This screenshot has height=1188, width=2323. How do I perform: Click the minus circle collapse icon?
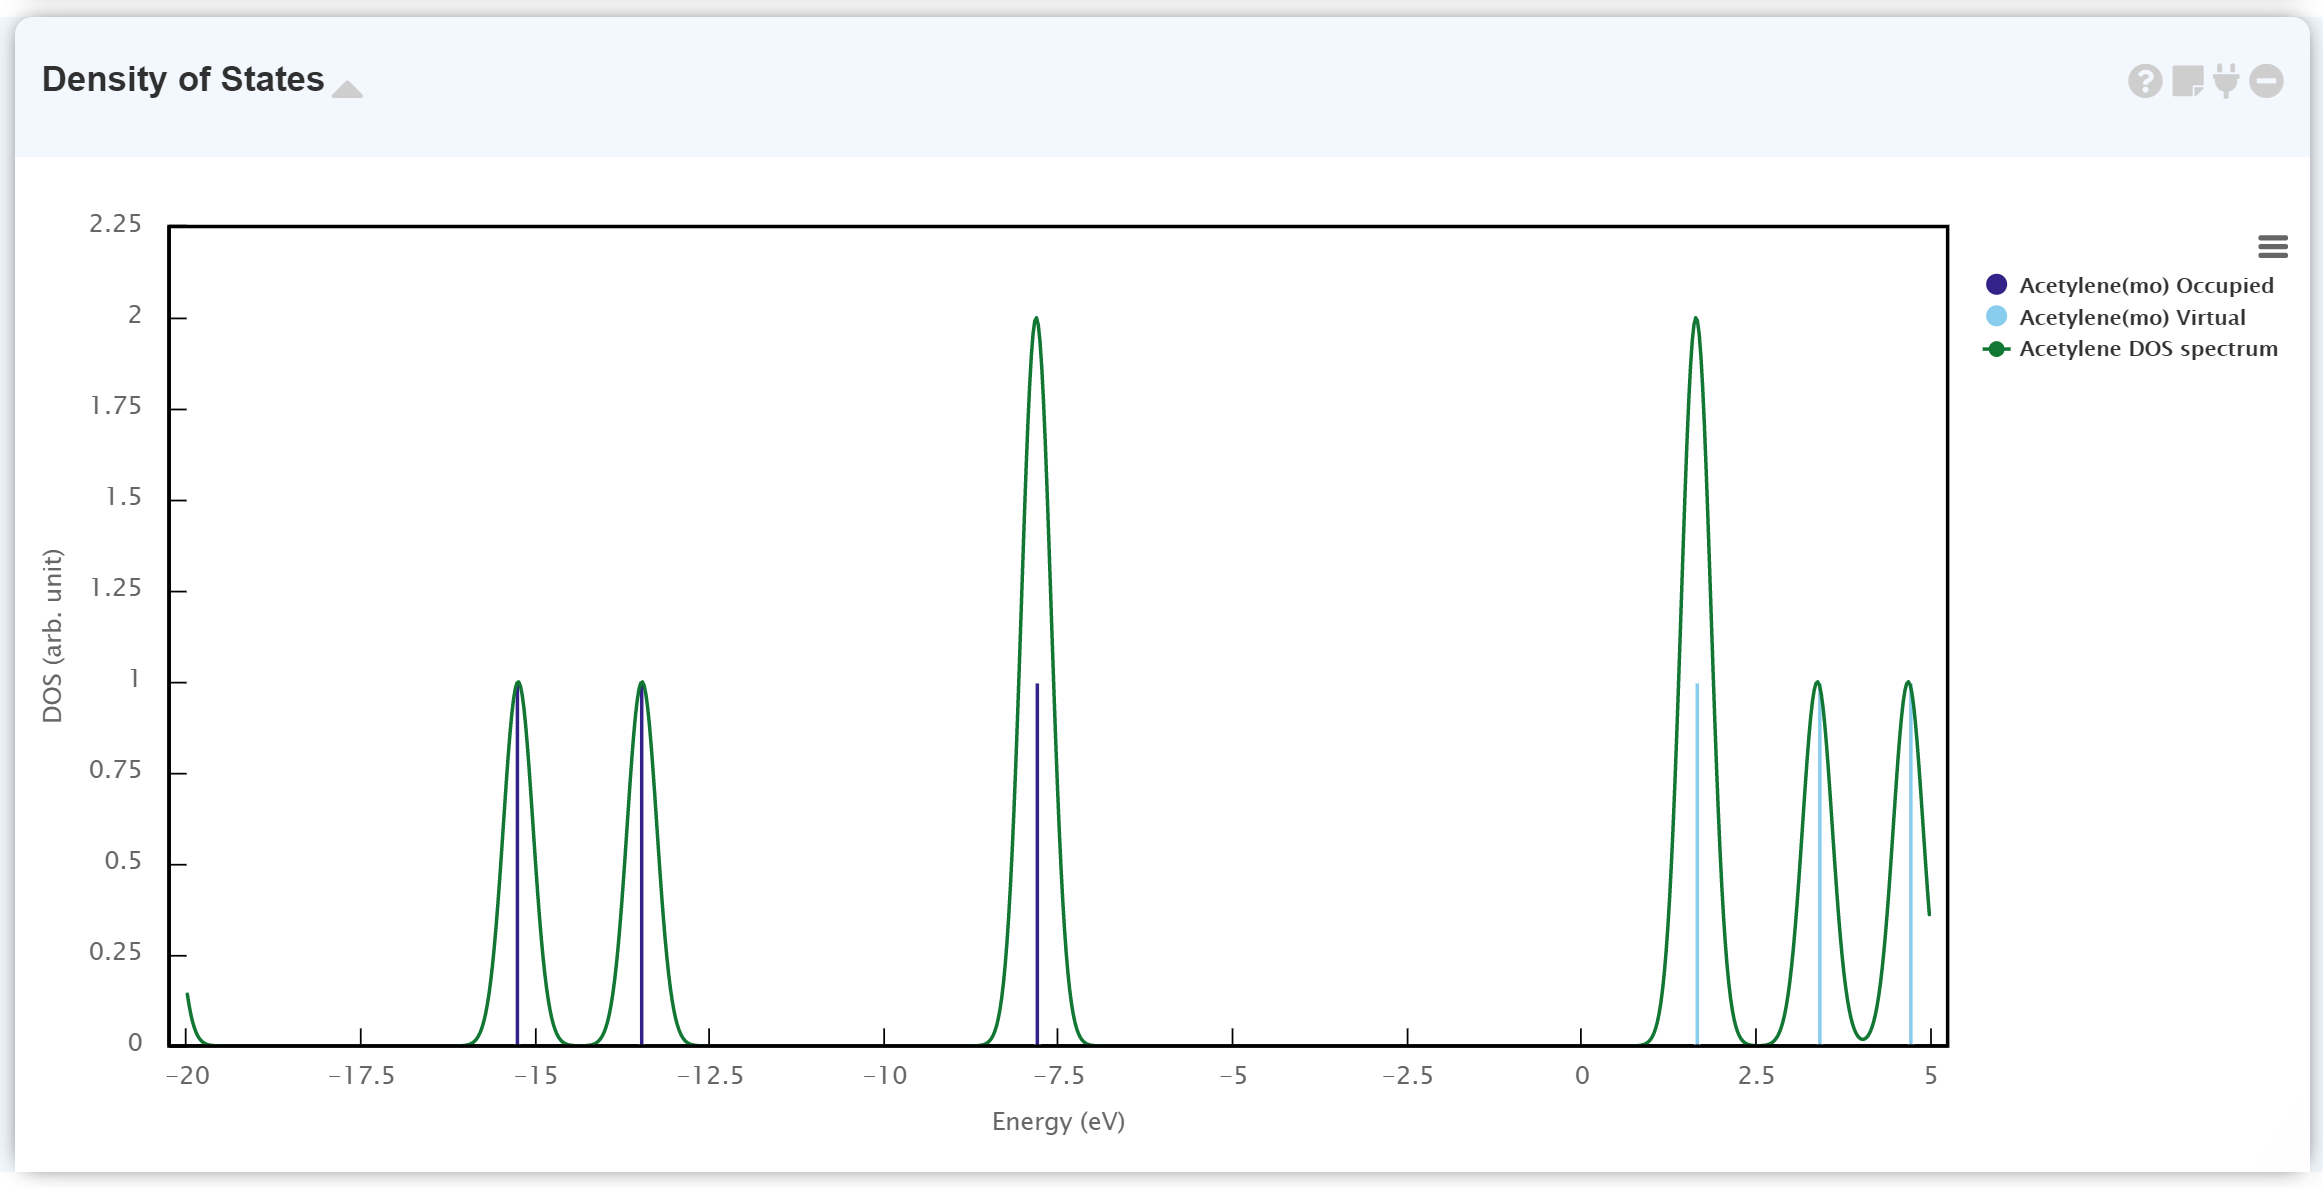click(2266, 81)
